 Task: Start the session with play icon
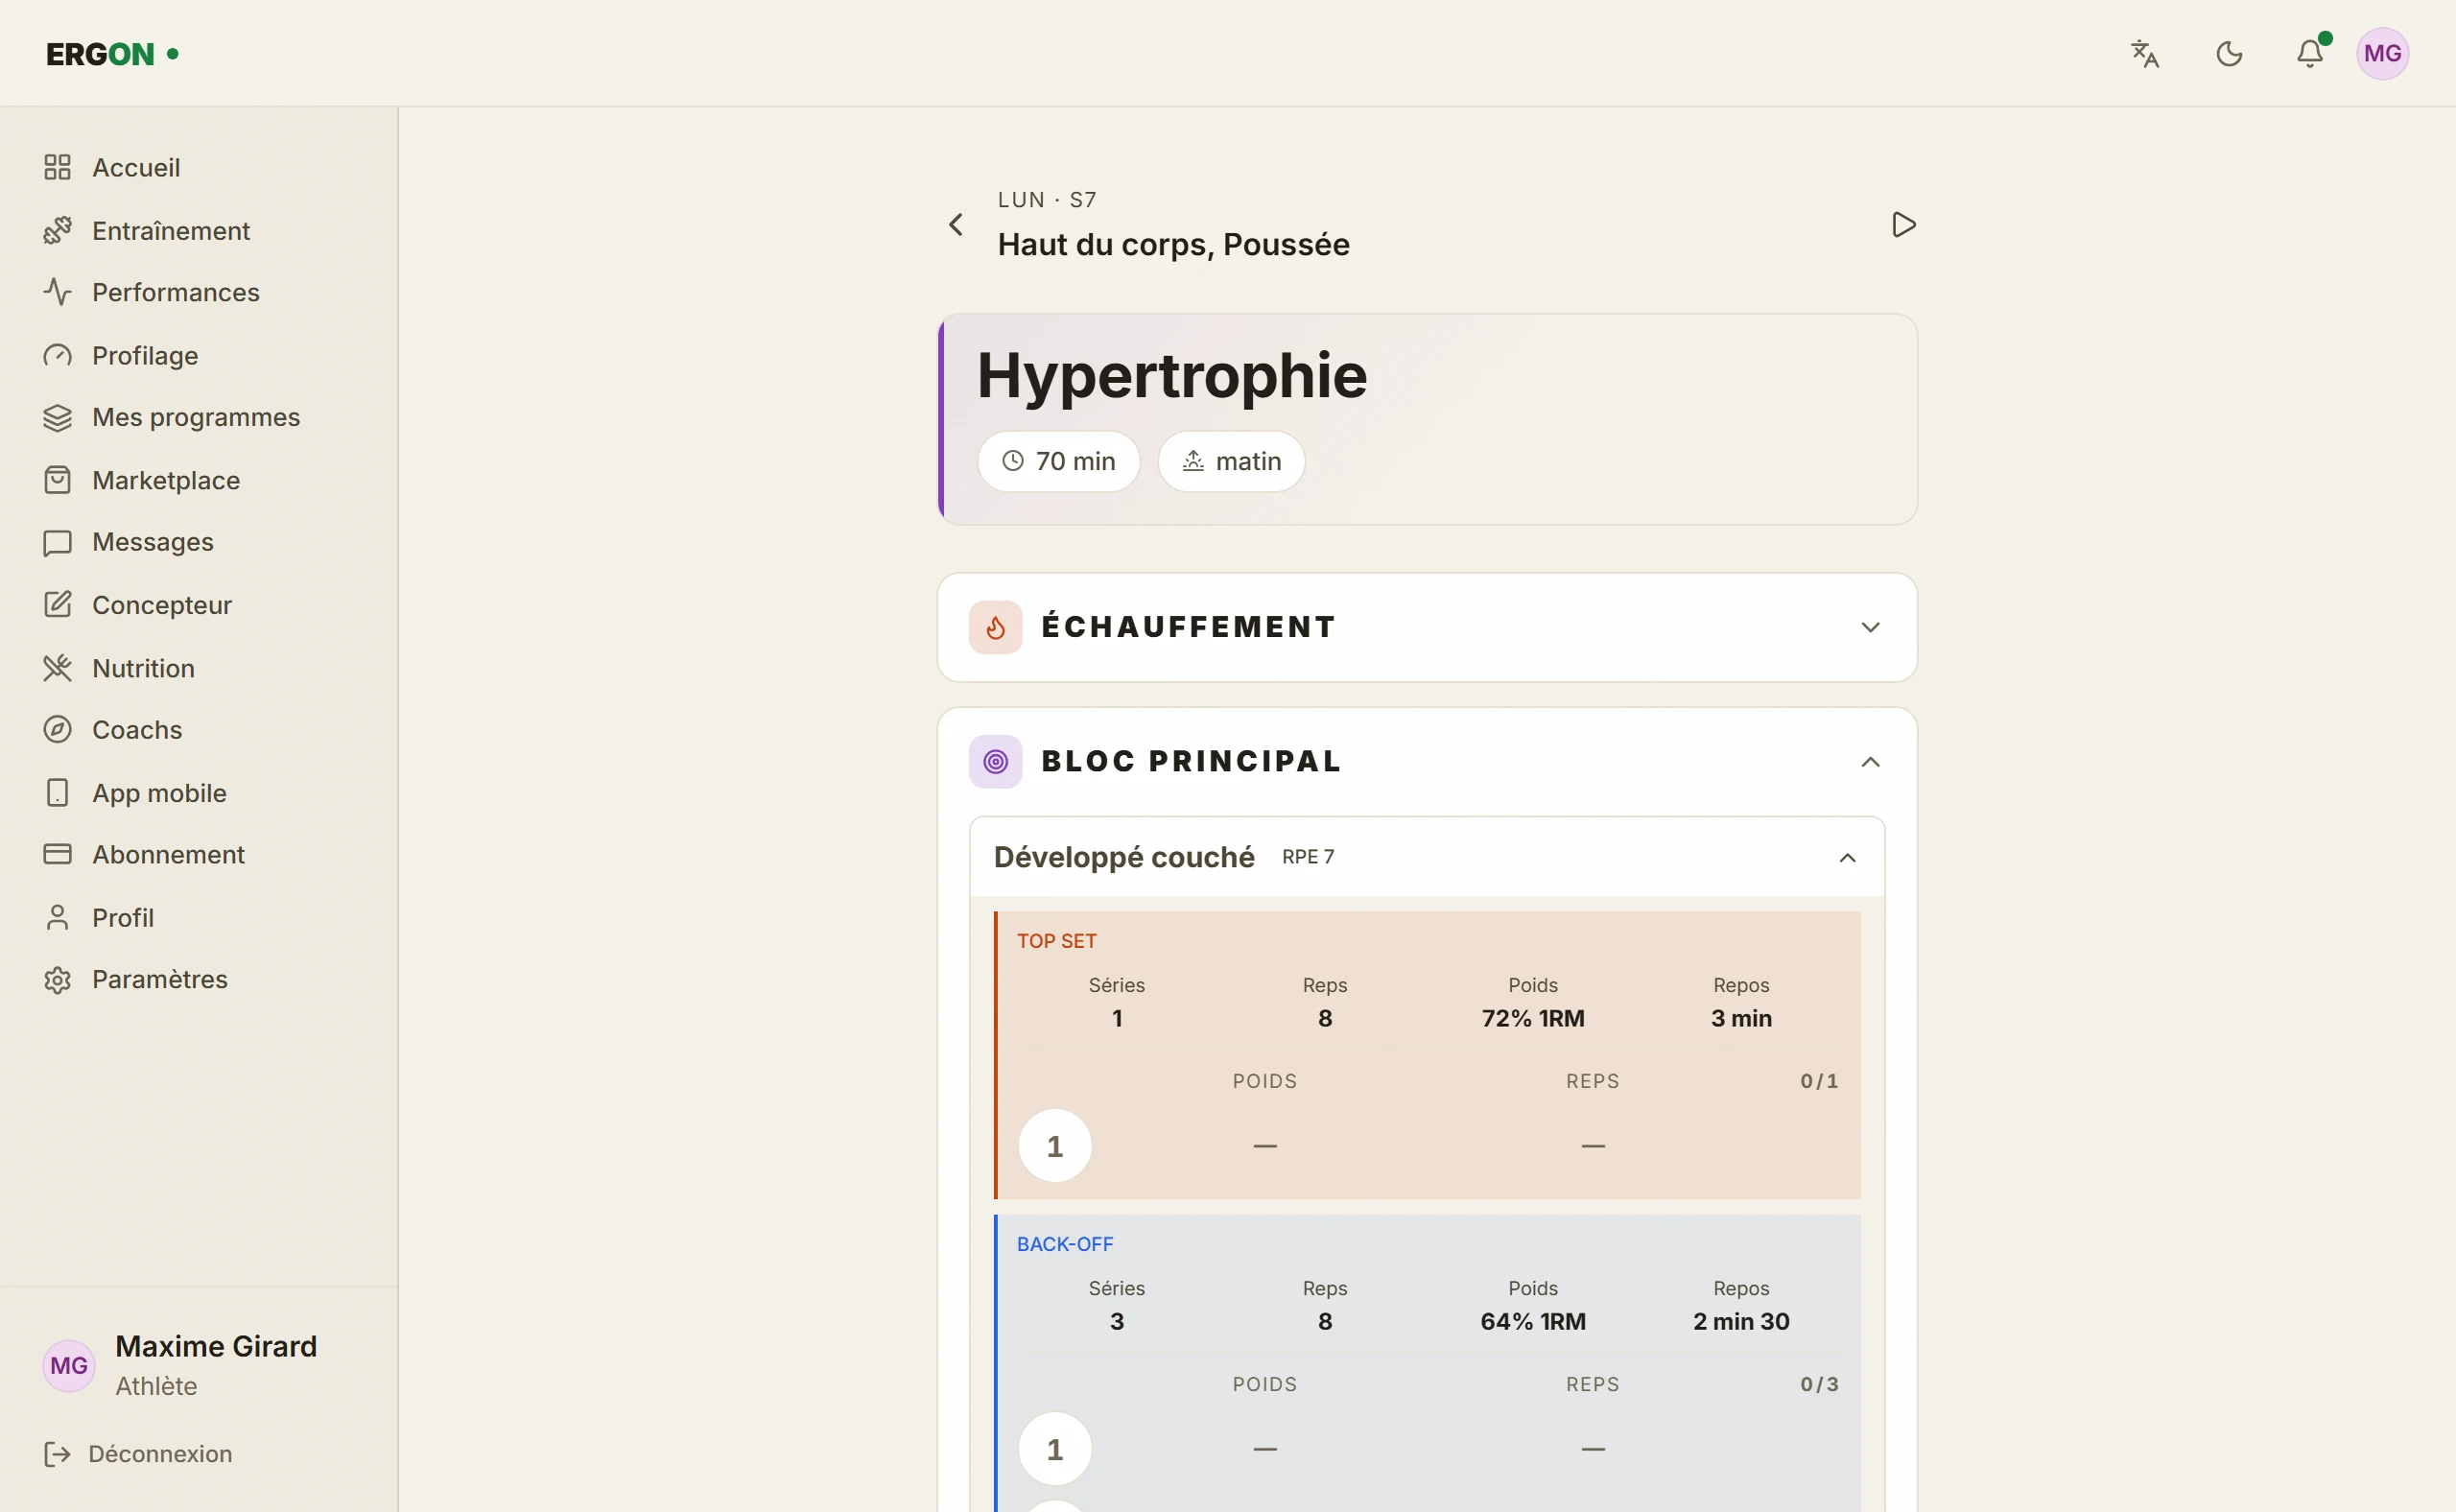point(1903,224)
